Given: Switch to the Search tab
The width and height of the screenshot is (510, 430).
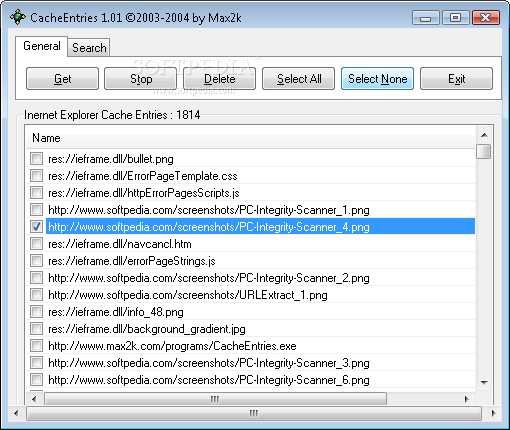Looking at the screenshot, I should pyautogui.click(x=89, y=48).
